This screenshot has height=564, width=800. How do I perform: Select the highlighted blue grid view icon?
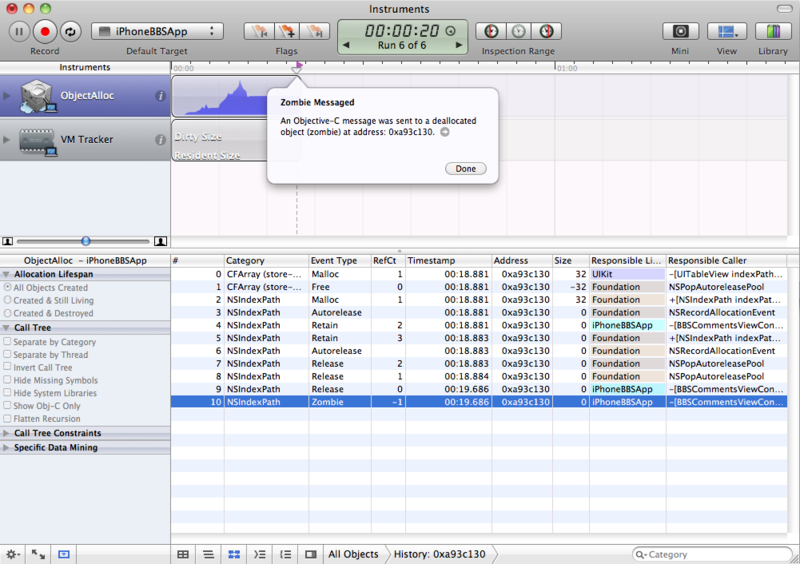[234, 554]
